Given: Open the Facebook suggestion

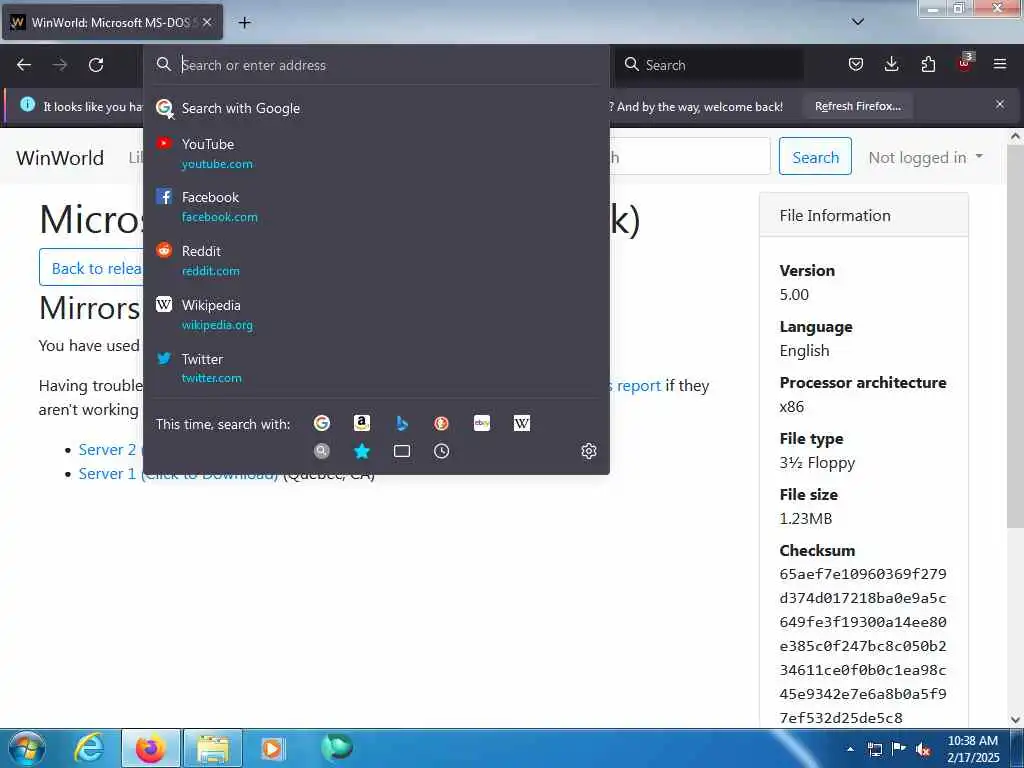Looking at the screenshot, I should tap(376, 206).
